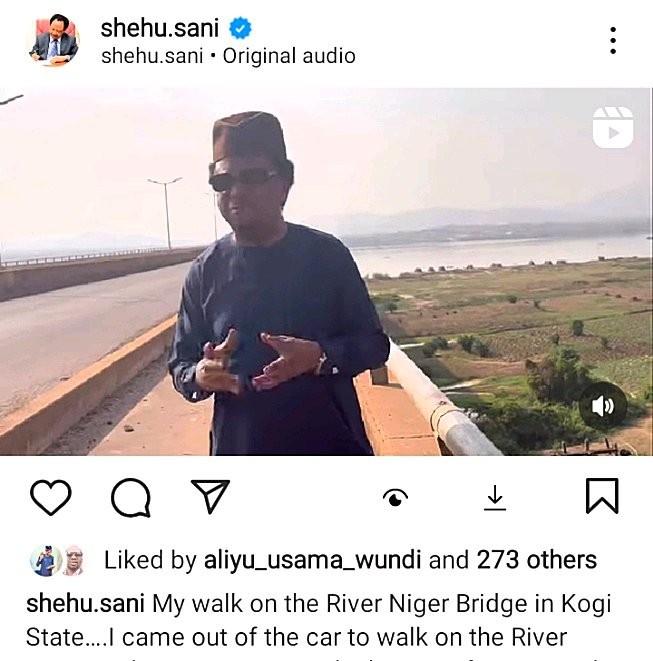The height and width of the screenshot is (661, 653).
Task: Save the post with the bookmark icon
Action: click(x=601, y=497)
